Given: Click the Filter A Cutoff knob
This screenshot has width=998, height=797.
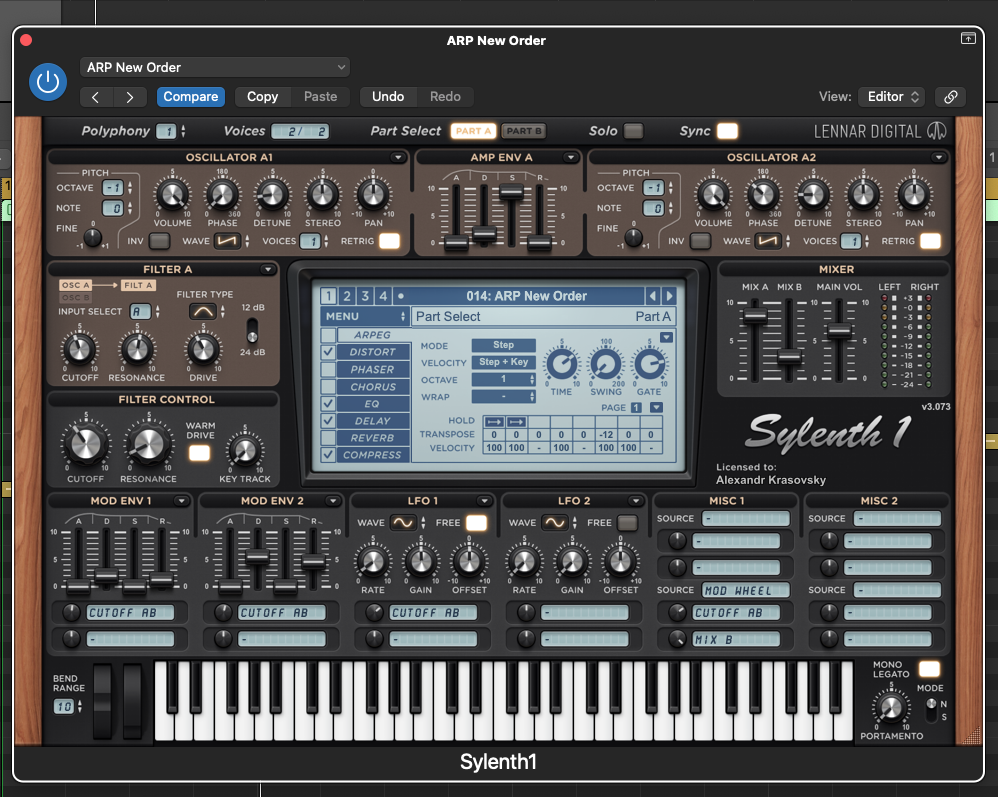Looking at the screenshot, I should pyautogui.click(x=80, y=349).
